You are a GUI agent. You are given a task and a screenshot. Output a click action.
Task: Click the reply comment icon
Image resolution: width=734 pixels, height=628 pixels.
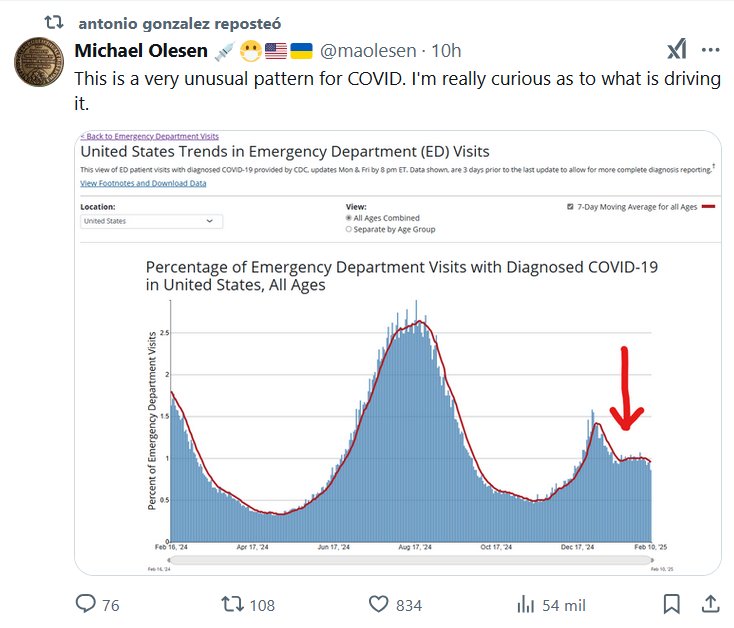(87, 604)
